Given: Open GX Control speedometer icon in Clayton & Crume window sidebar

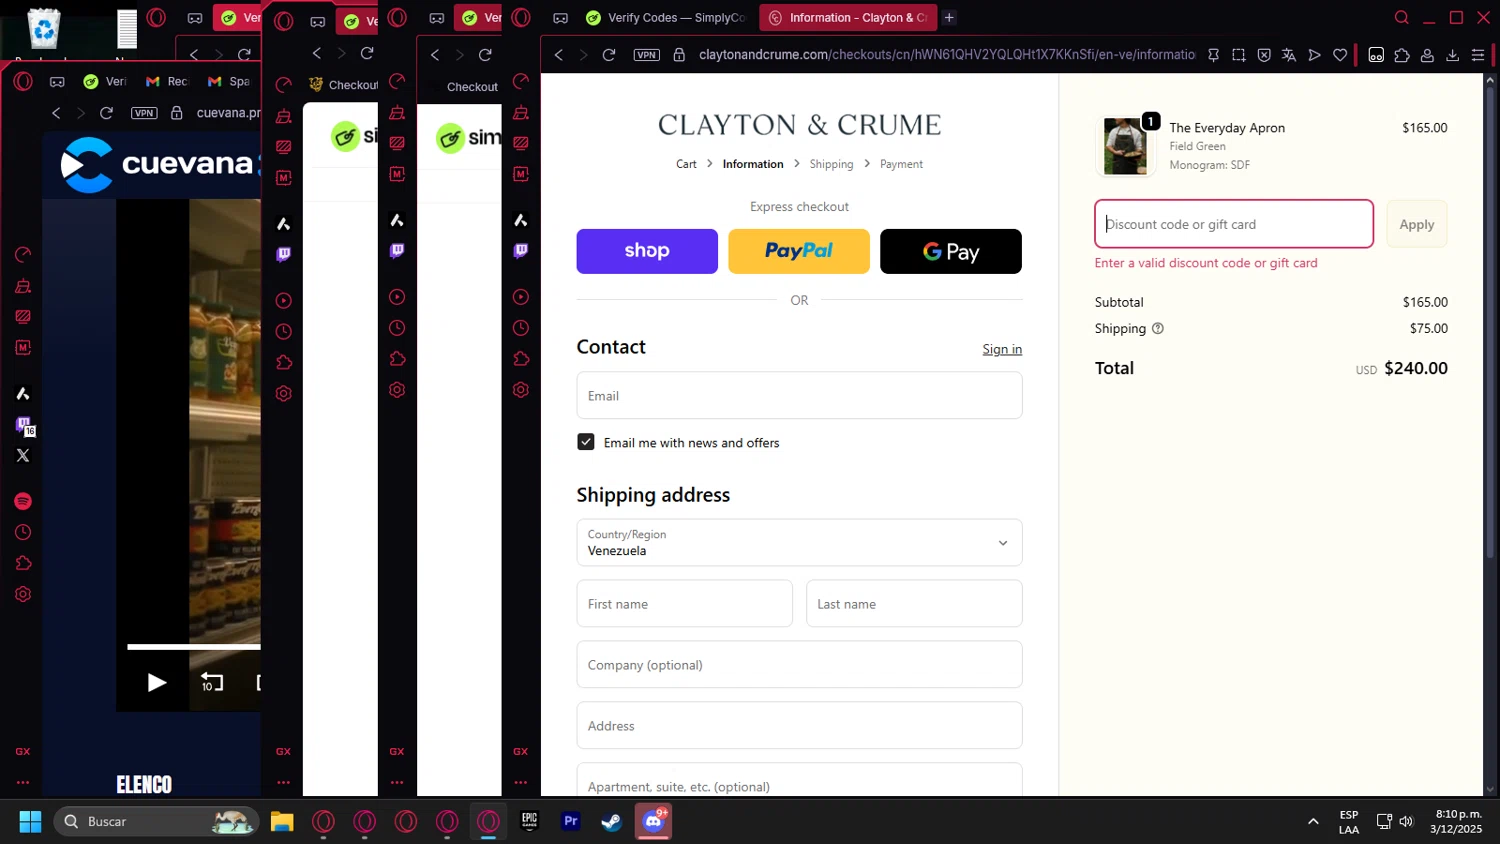Looking at the screenshot, I should pos(521,81).
